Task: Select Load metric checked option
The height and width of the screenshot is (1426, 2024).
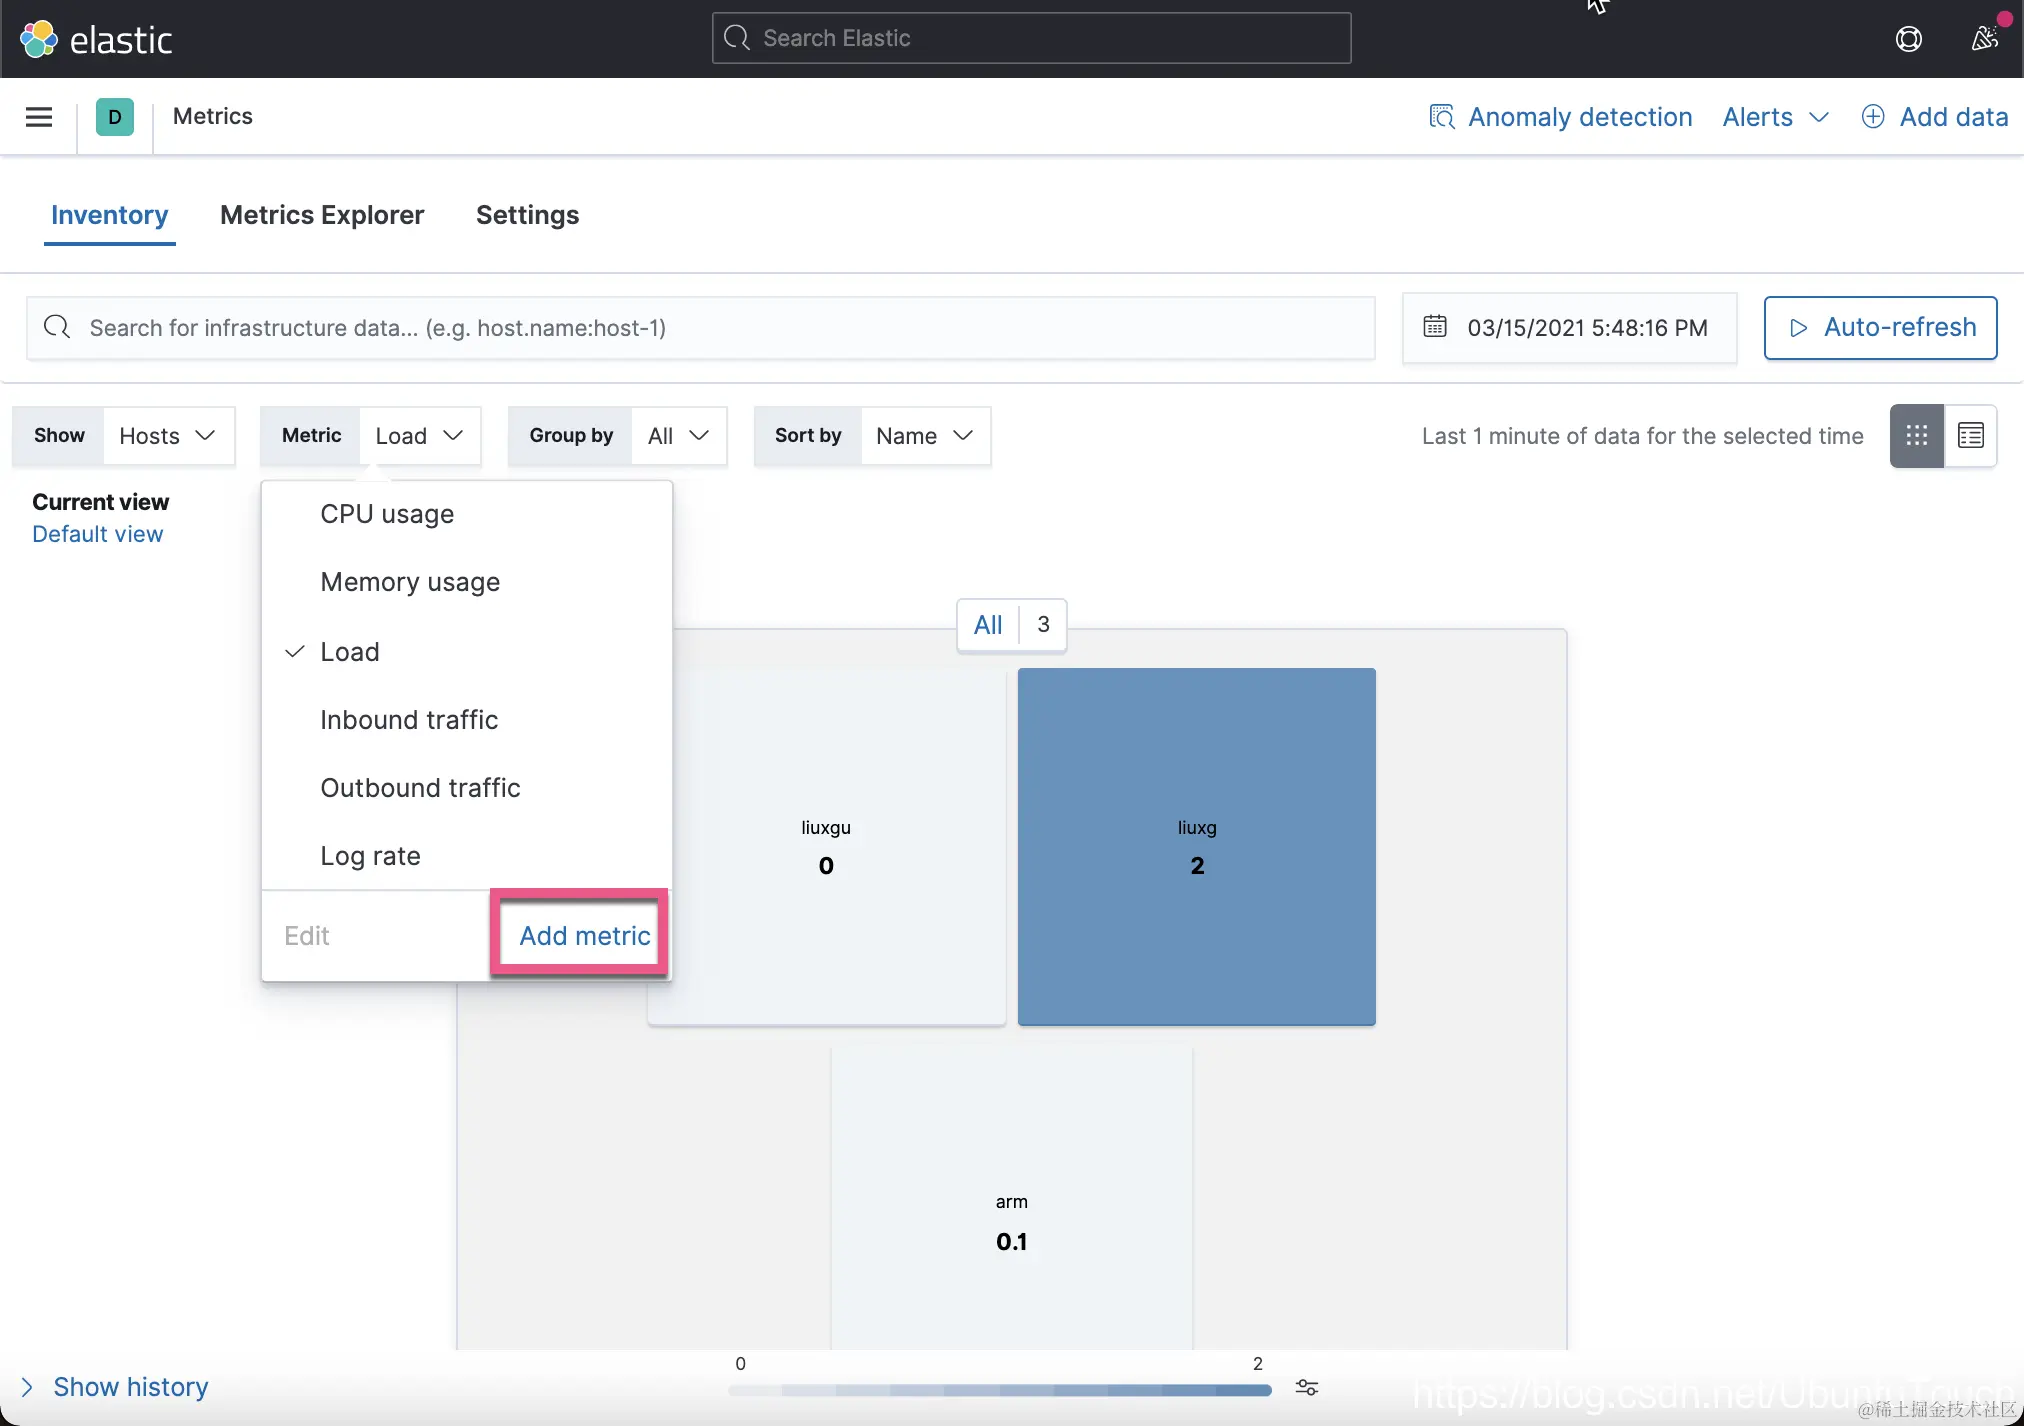Action: tap(350, 652)
